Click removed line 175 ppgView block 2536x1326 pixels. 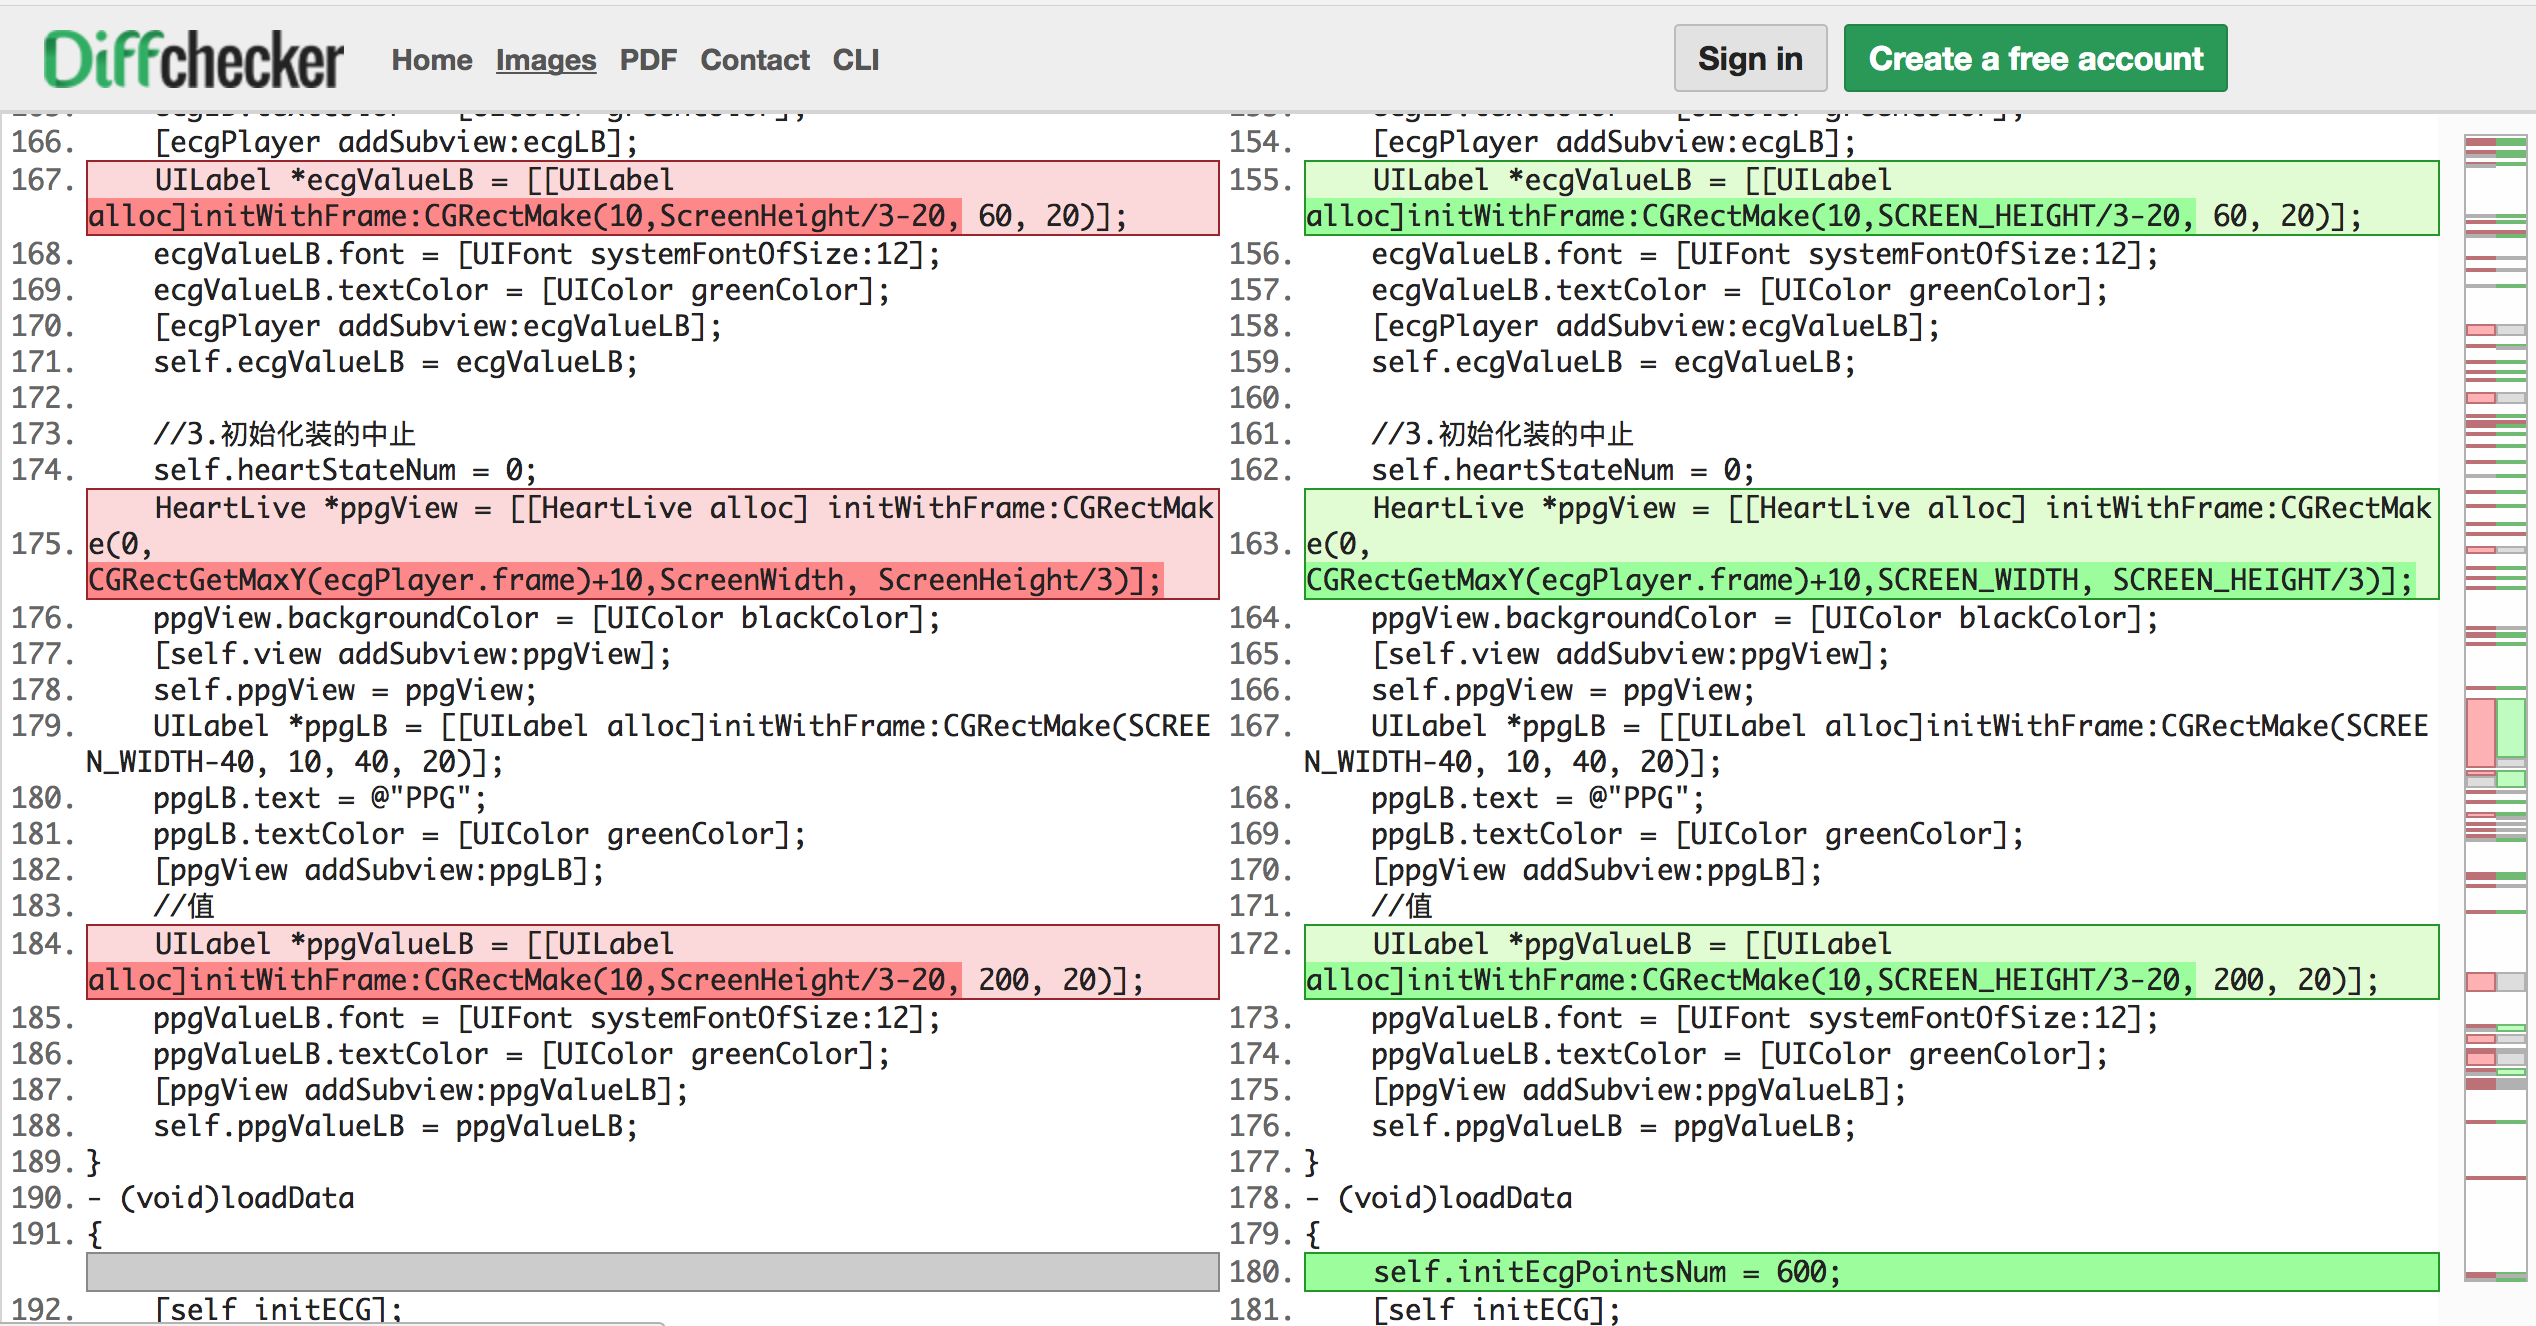tap(652, 544)
